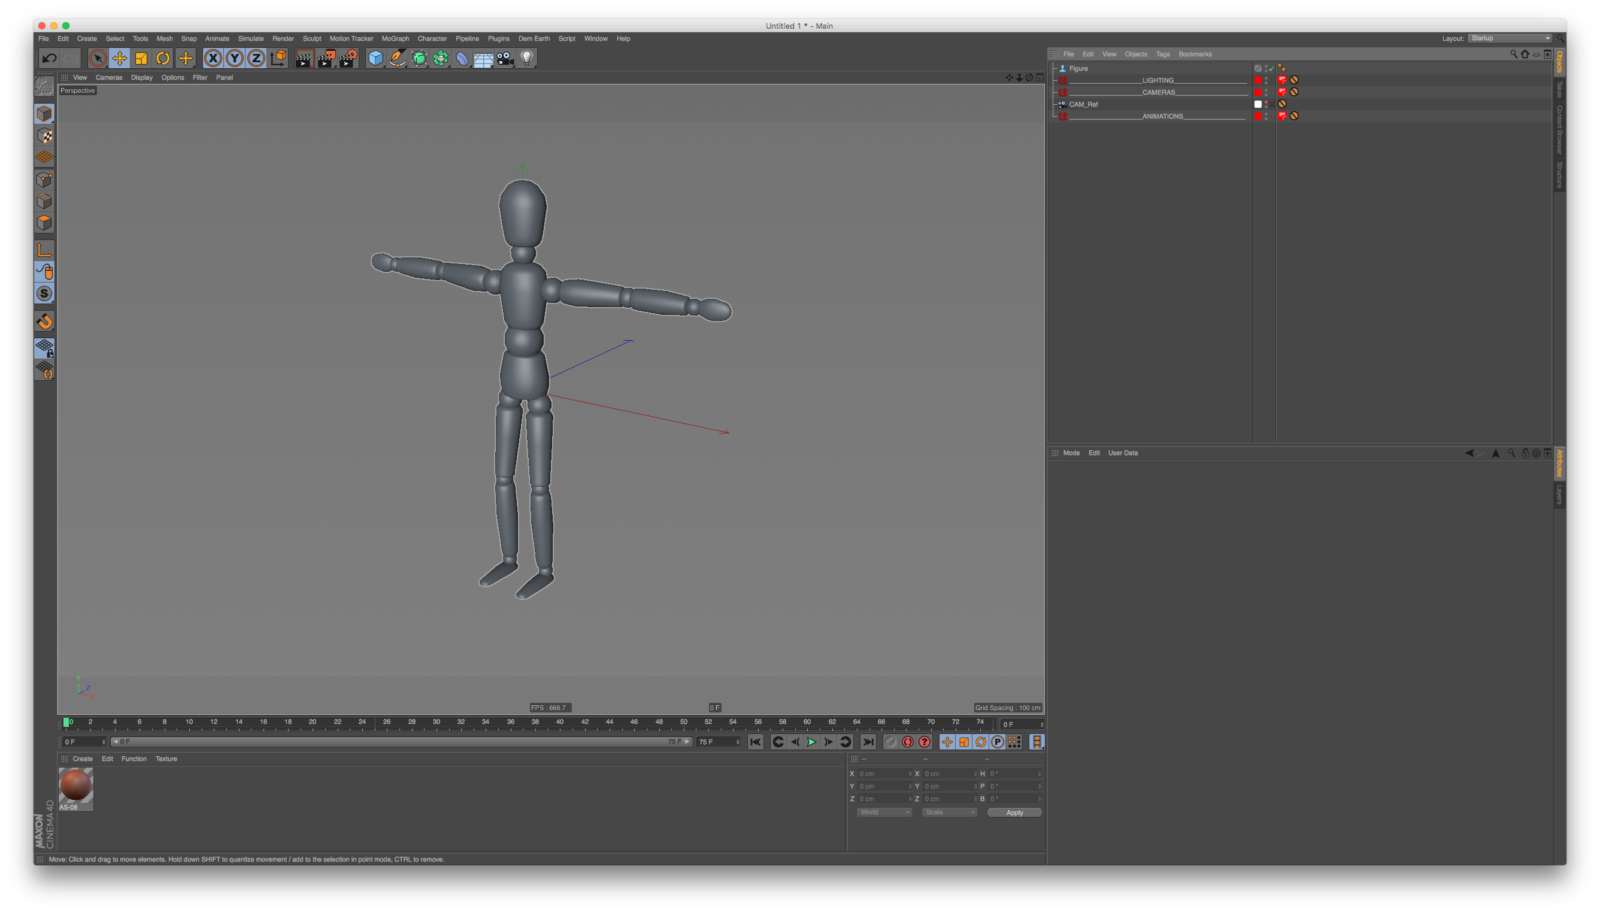Screen dimensions: 1600x913
Task: Add a Light object from the toolbar
Action: pyautogui.click(x=525, y=58)
